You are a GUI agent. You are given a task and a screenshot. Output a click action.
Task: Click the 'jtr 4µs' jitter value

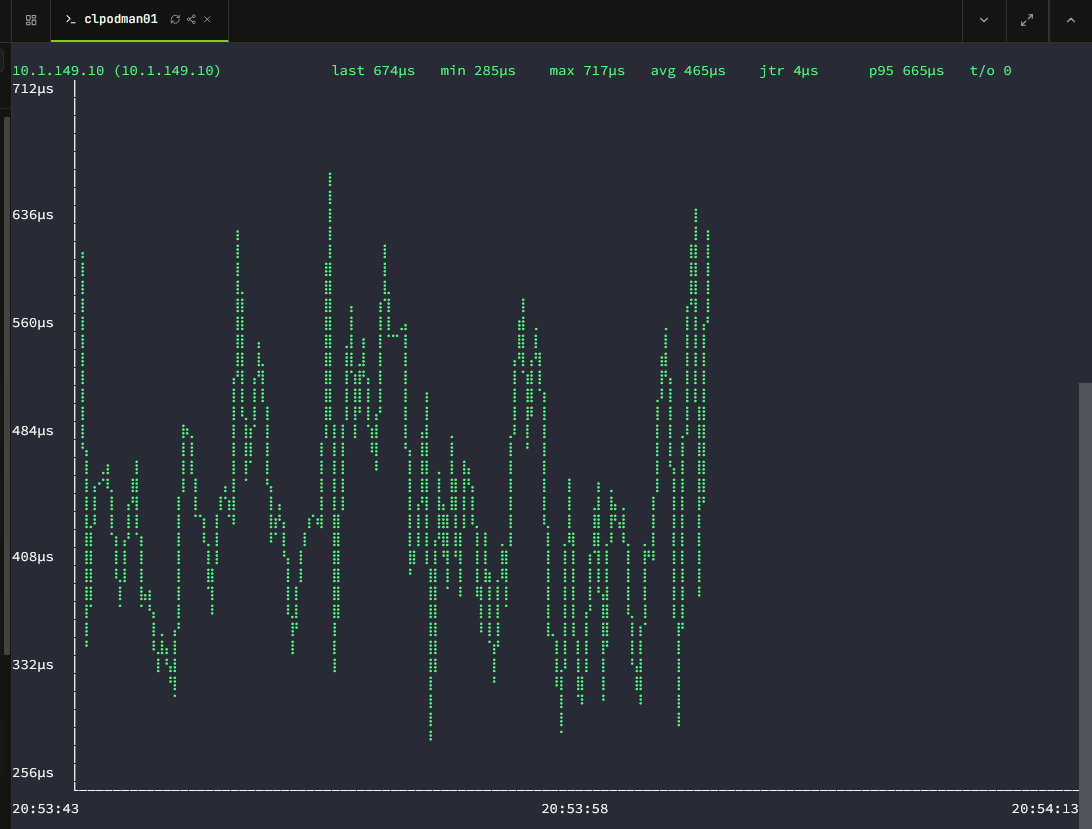coord(789,70)
